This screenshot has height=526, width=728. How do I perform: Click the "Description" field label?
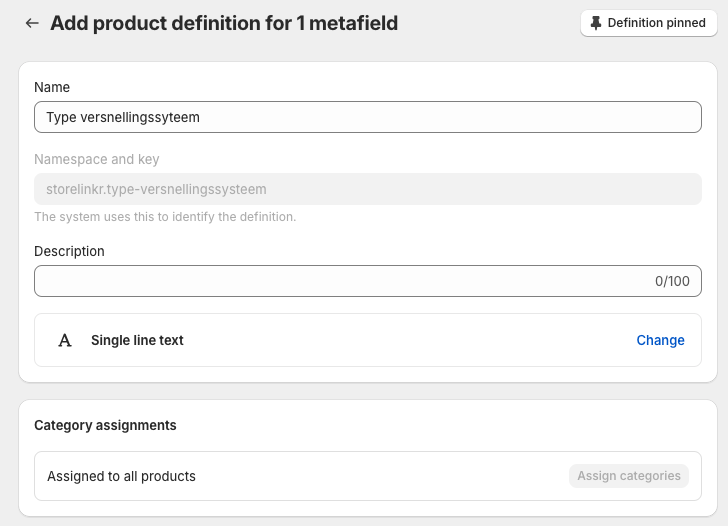coord(69,251)
